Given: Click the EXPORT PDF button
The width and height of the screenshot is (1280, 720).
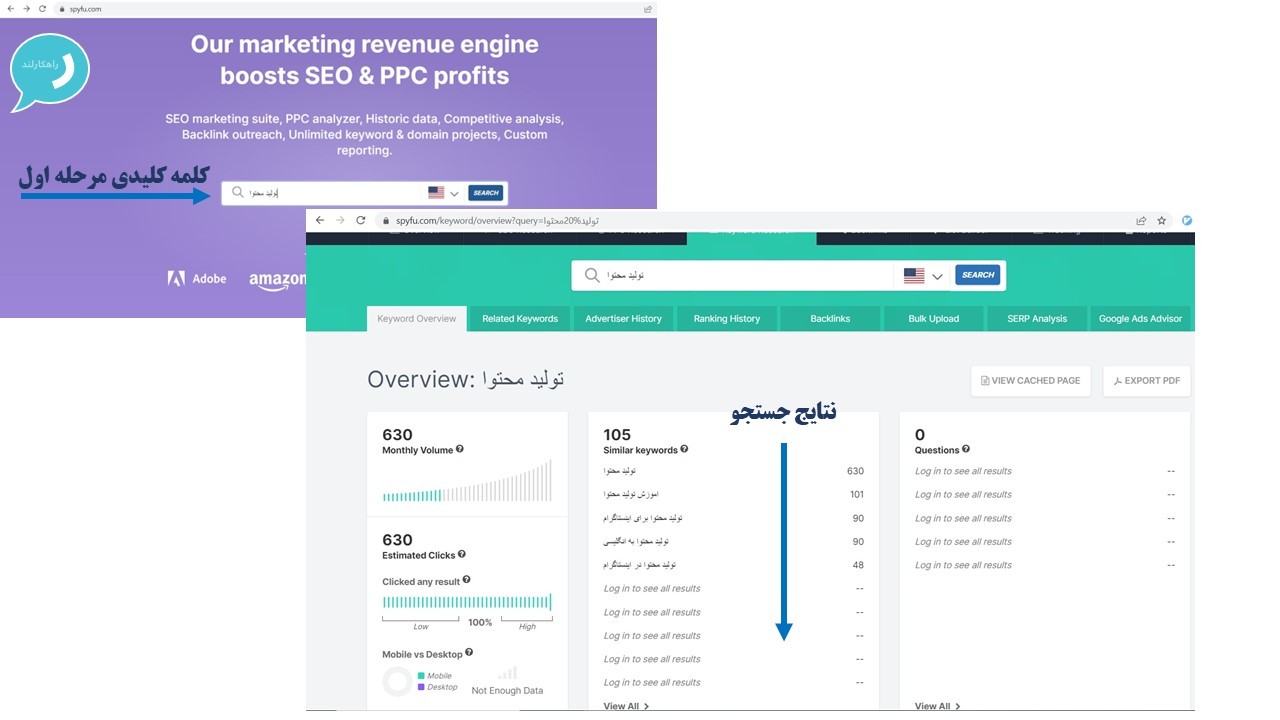Looking at the screenshot, I should (1147, 381).
